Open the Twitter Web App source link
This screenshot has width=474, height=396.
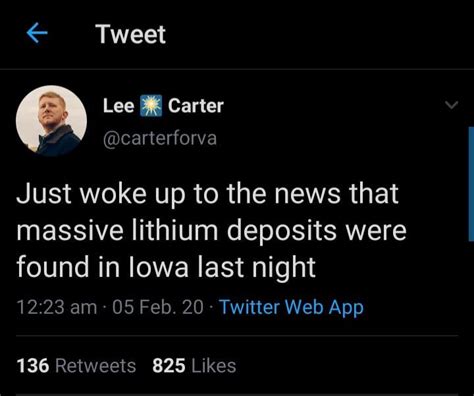(x=291, y=307)
